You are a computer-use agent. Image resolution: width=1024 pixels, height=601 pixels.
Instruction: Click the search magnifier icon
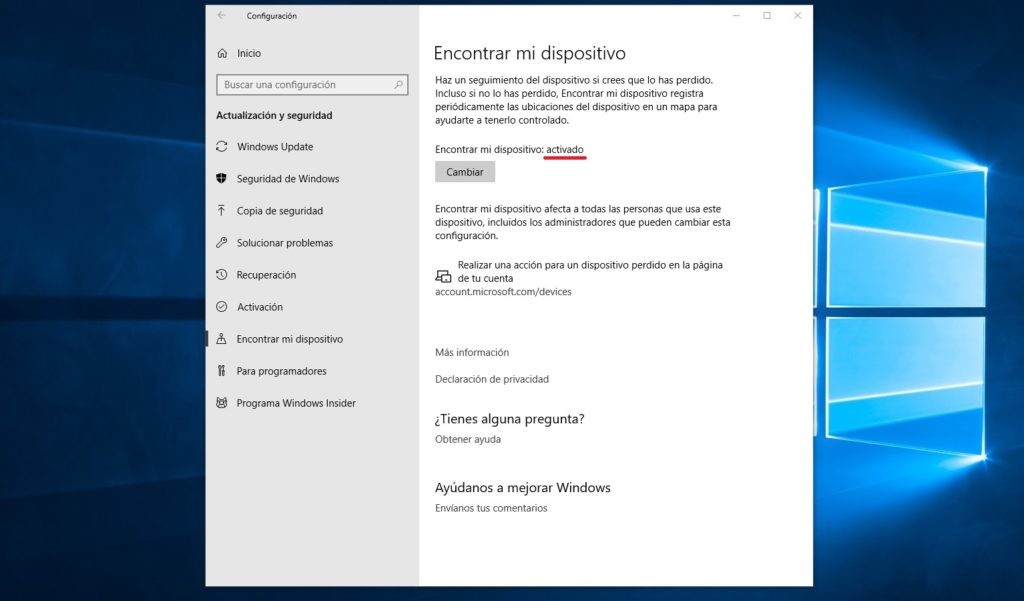click(x=398, y=85)
